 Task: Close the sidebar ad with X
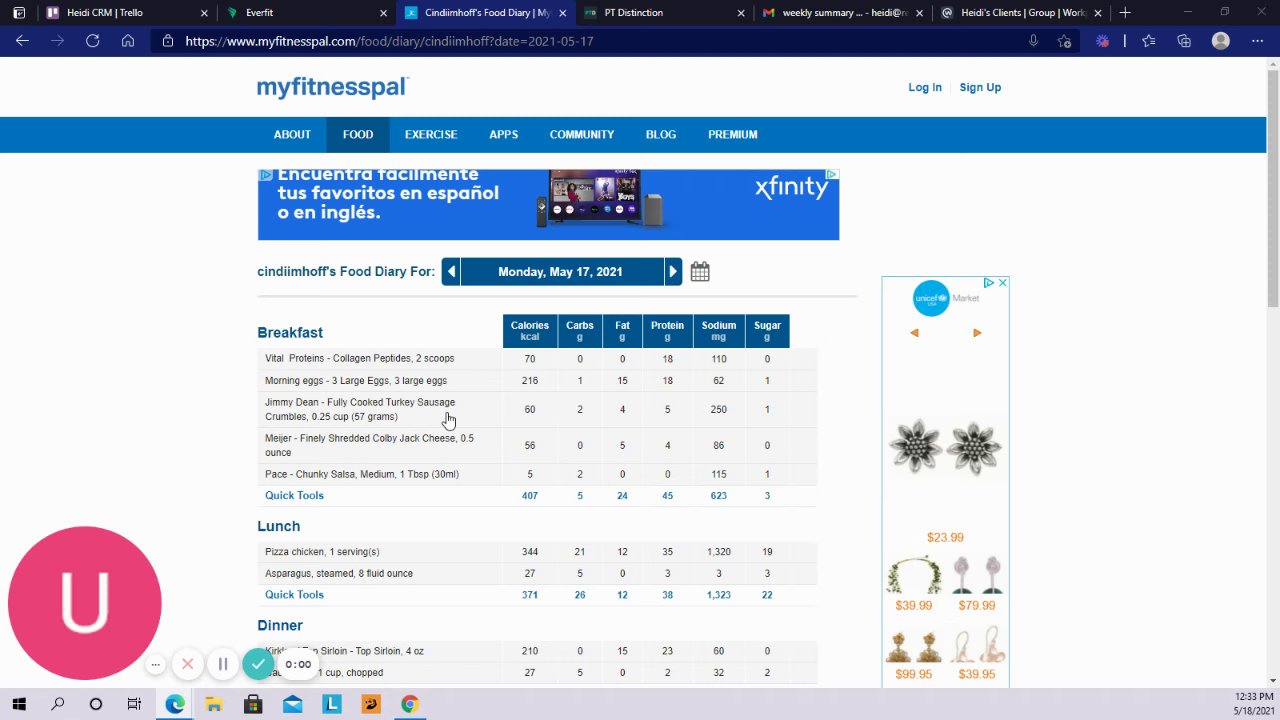tap(1002, 283)
